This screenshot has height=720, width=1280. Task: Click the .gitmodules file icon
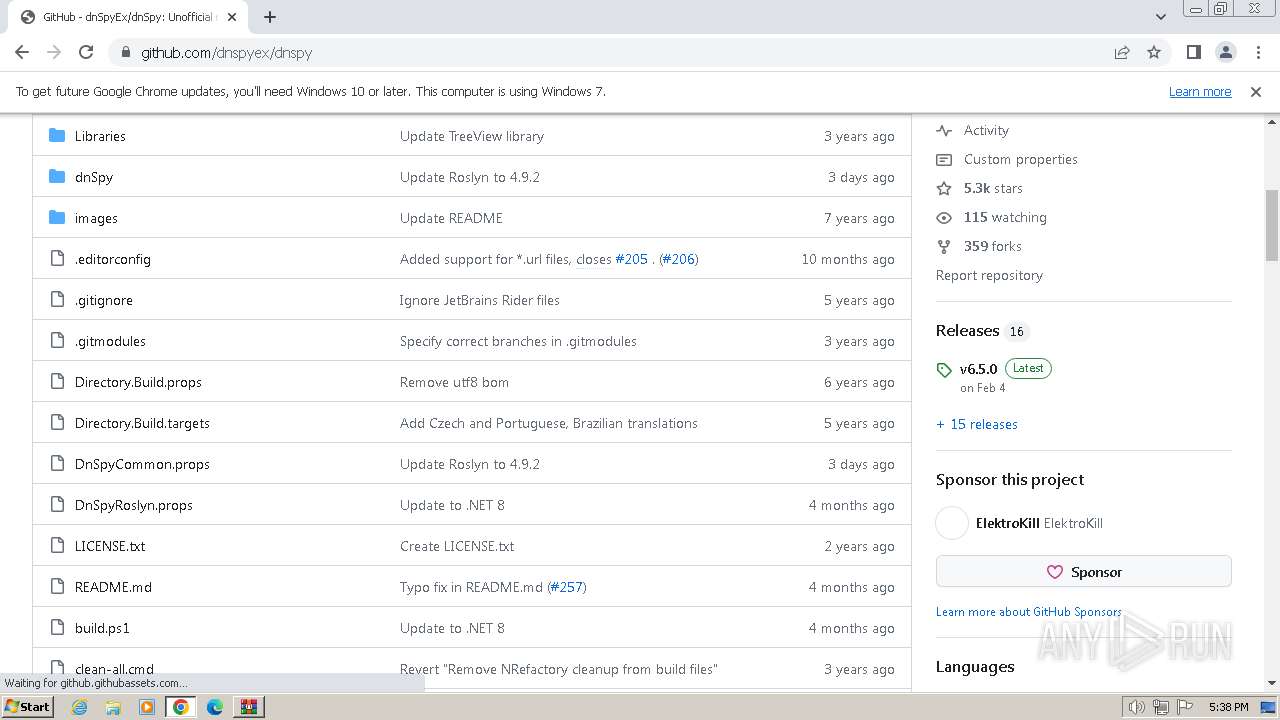coord(57,341)
